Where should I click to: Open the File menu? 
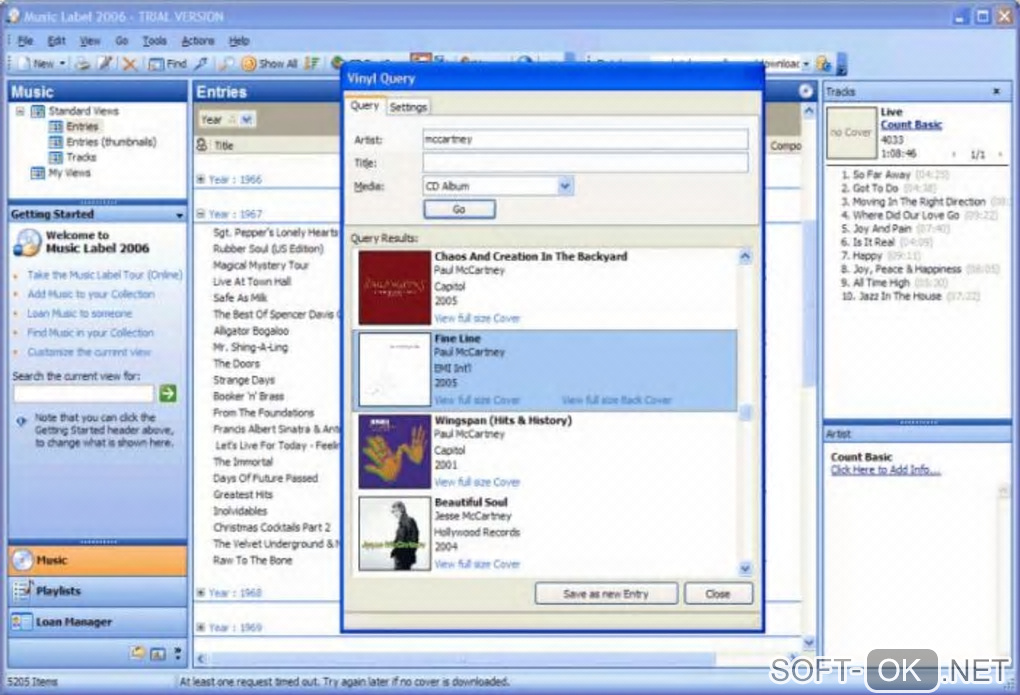(25, 41)
